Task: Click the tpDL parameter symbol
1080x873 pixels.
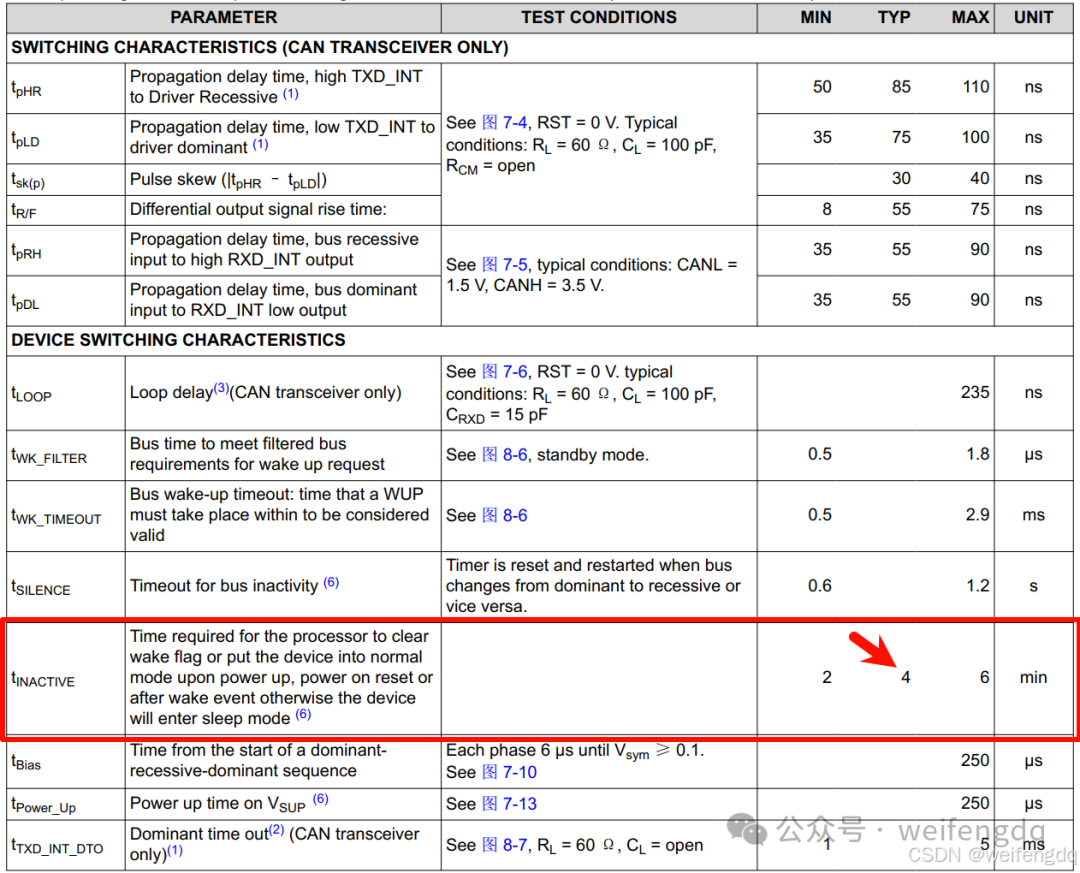Action: coord(25,302)
